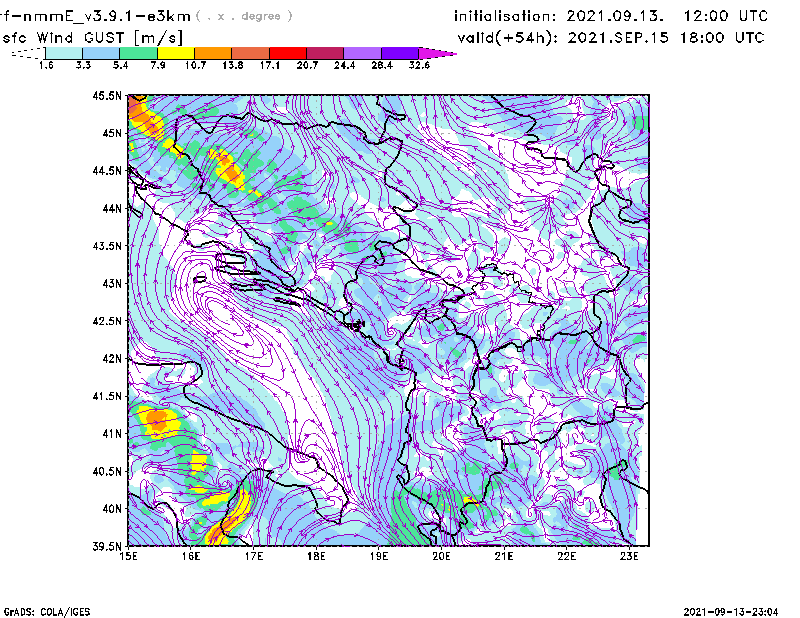Click the 20E longitude label
Image resolution: width=800 pixels, height=618 pixels.
441,556
